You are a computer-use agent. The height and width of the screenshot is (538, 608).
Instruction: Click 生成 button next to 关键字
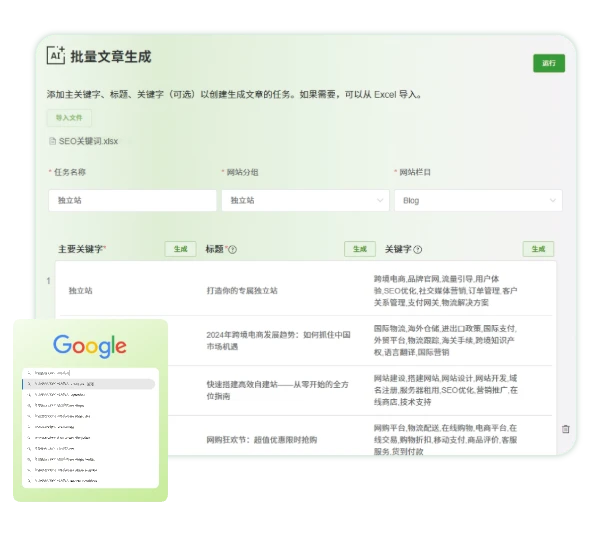pyautogui.click(x=538, y=249)
